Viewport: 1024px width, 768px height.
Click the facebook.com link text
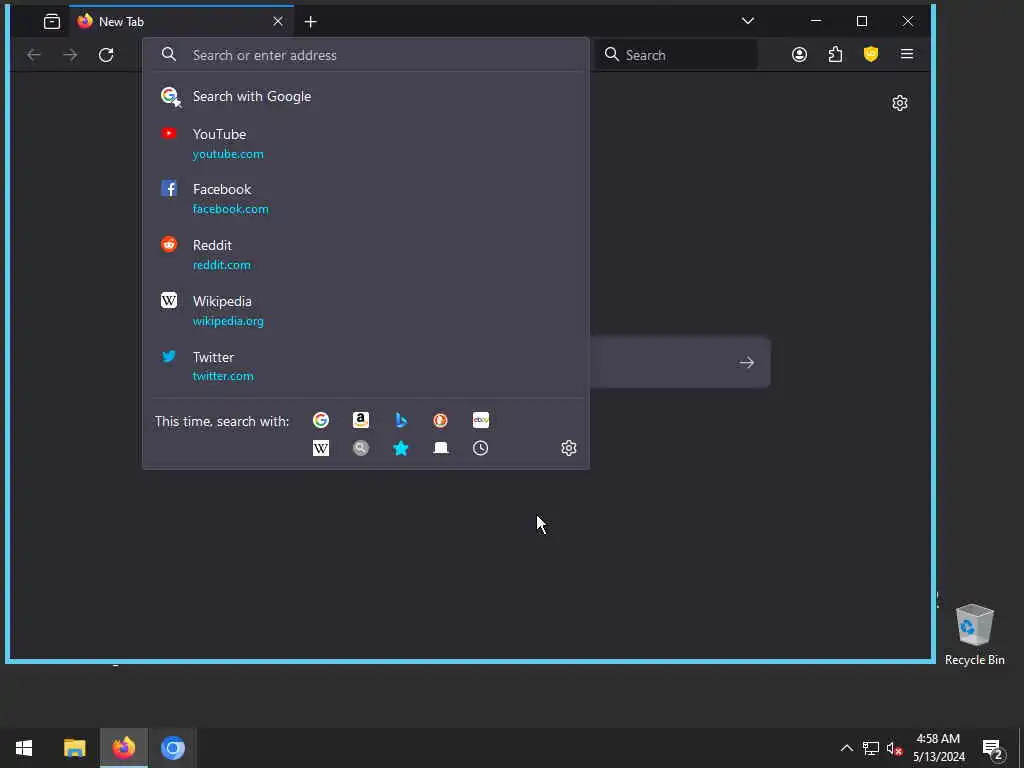click(x=231, y=209)
